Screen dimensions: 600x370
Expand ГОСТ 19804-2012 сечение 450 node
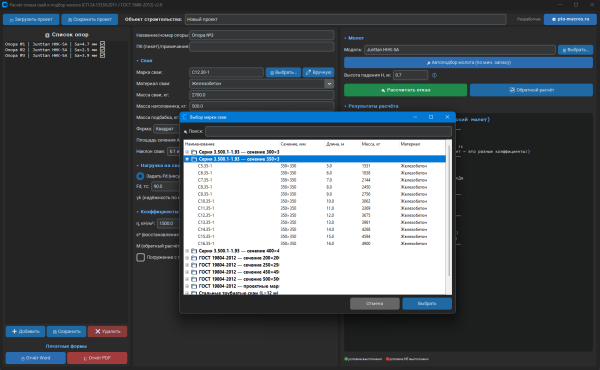click(187, 272)
